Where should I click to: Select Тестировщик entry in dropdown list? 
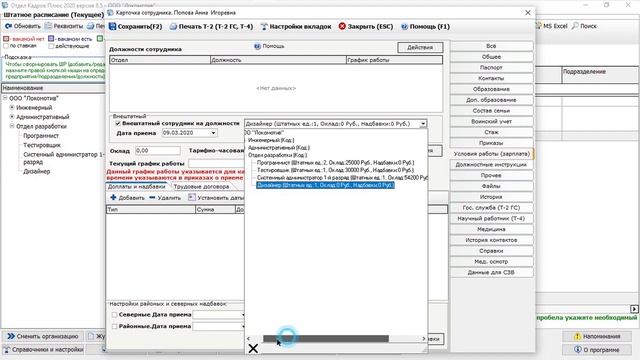336,170
